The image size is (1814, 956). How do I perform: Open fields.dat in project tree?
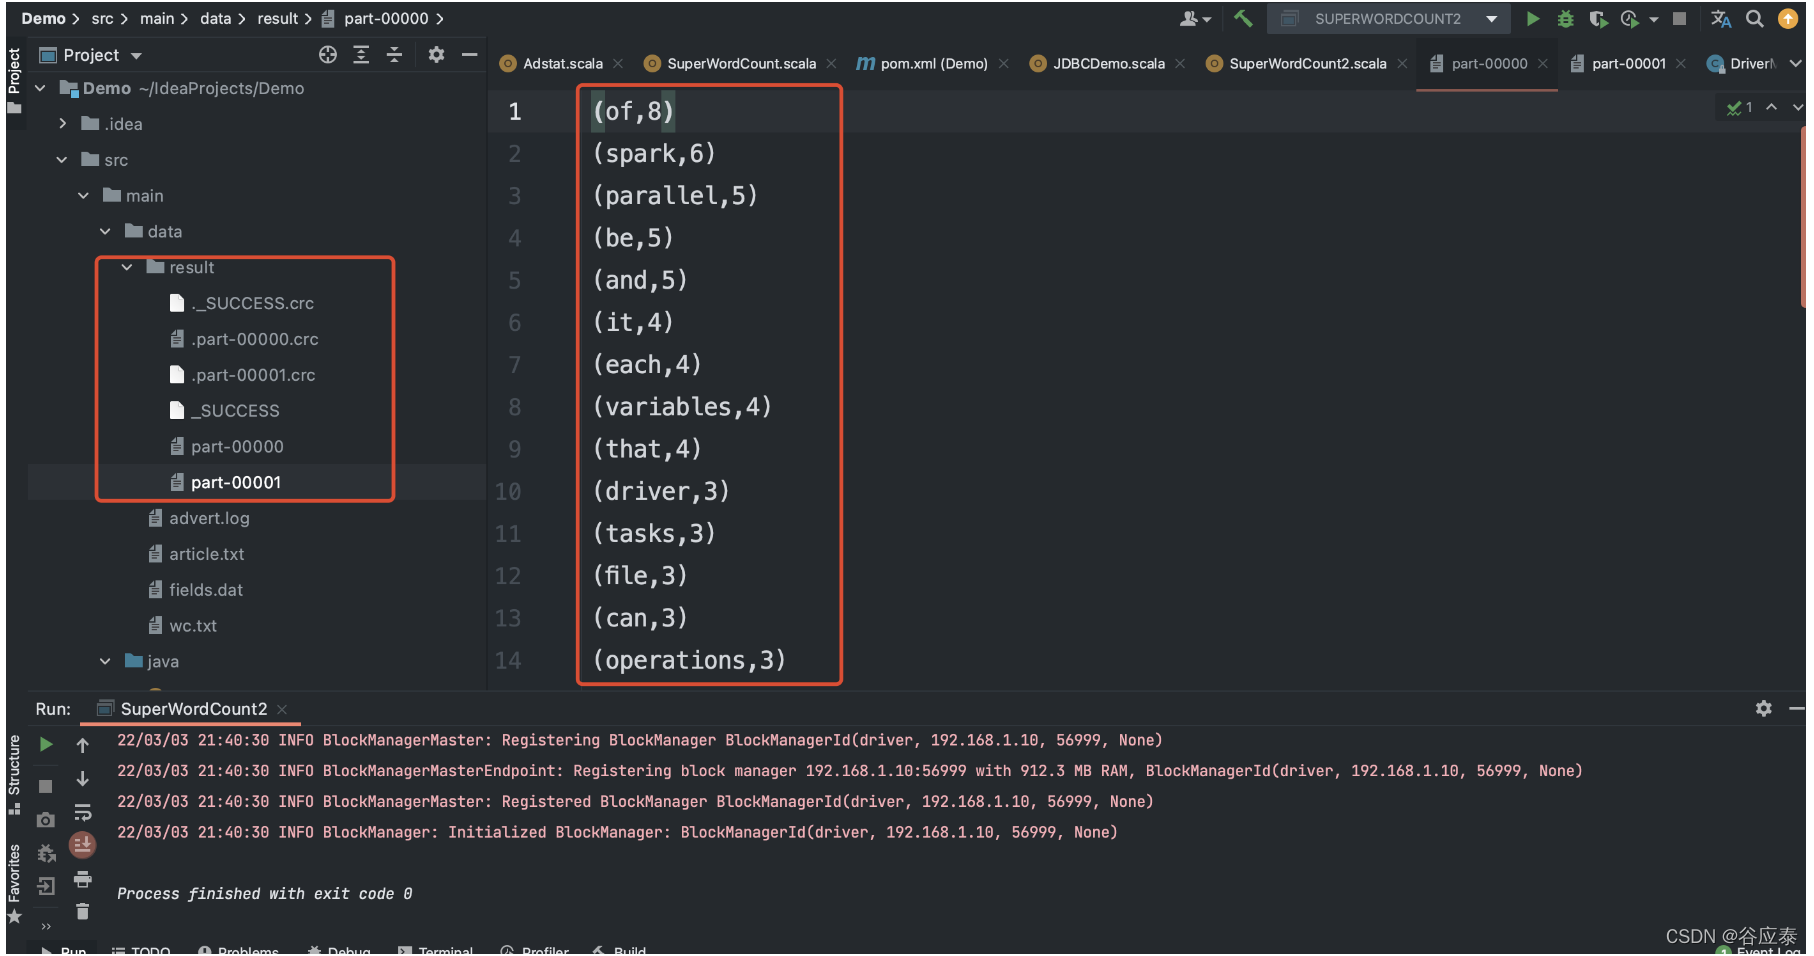[206, 590]
